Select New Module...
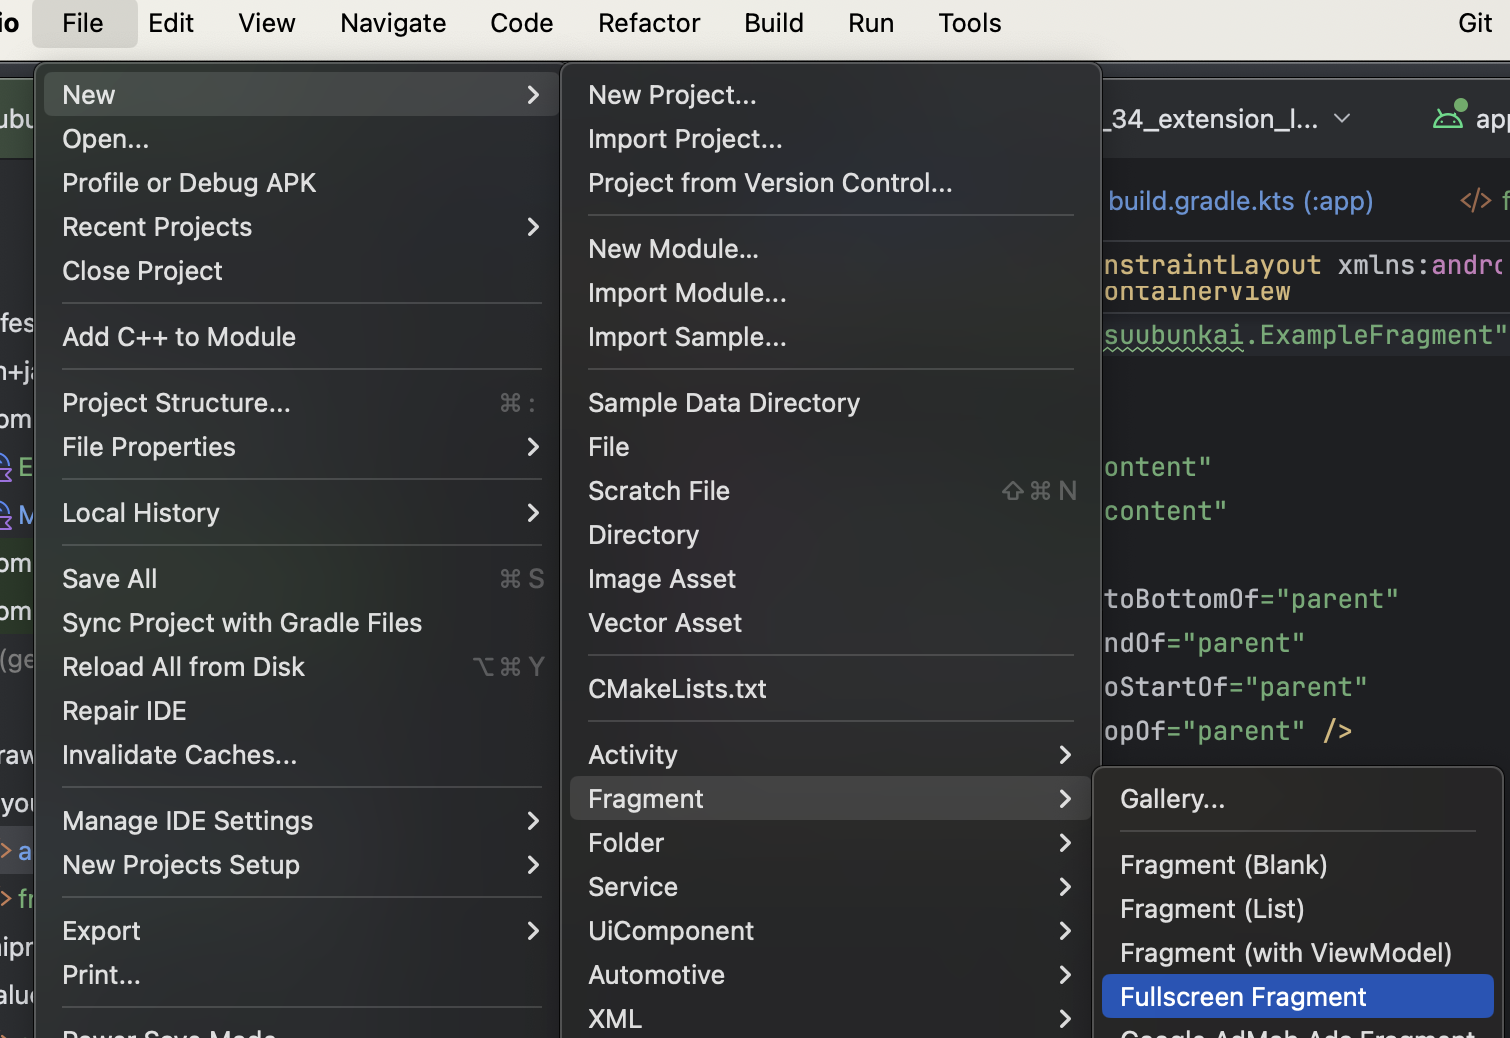 [x=830, y=249]
